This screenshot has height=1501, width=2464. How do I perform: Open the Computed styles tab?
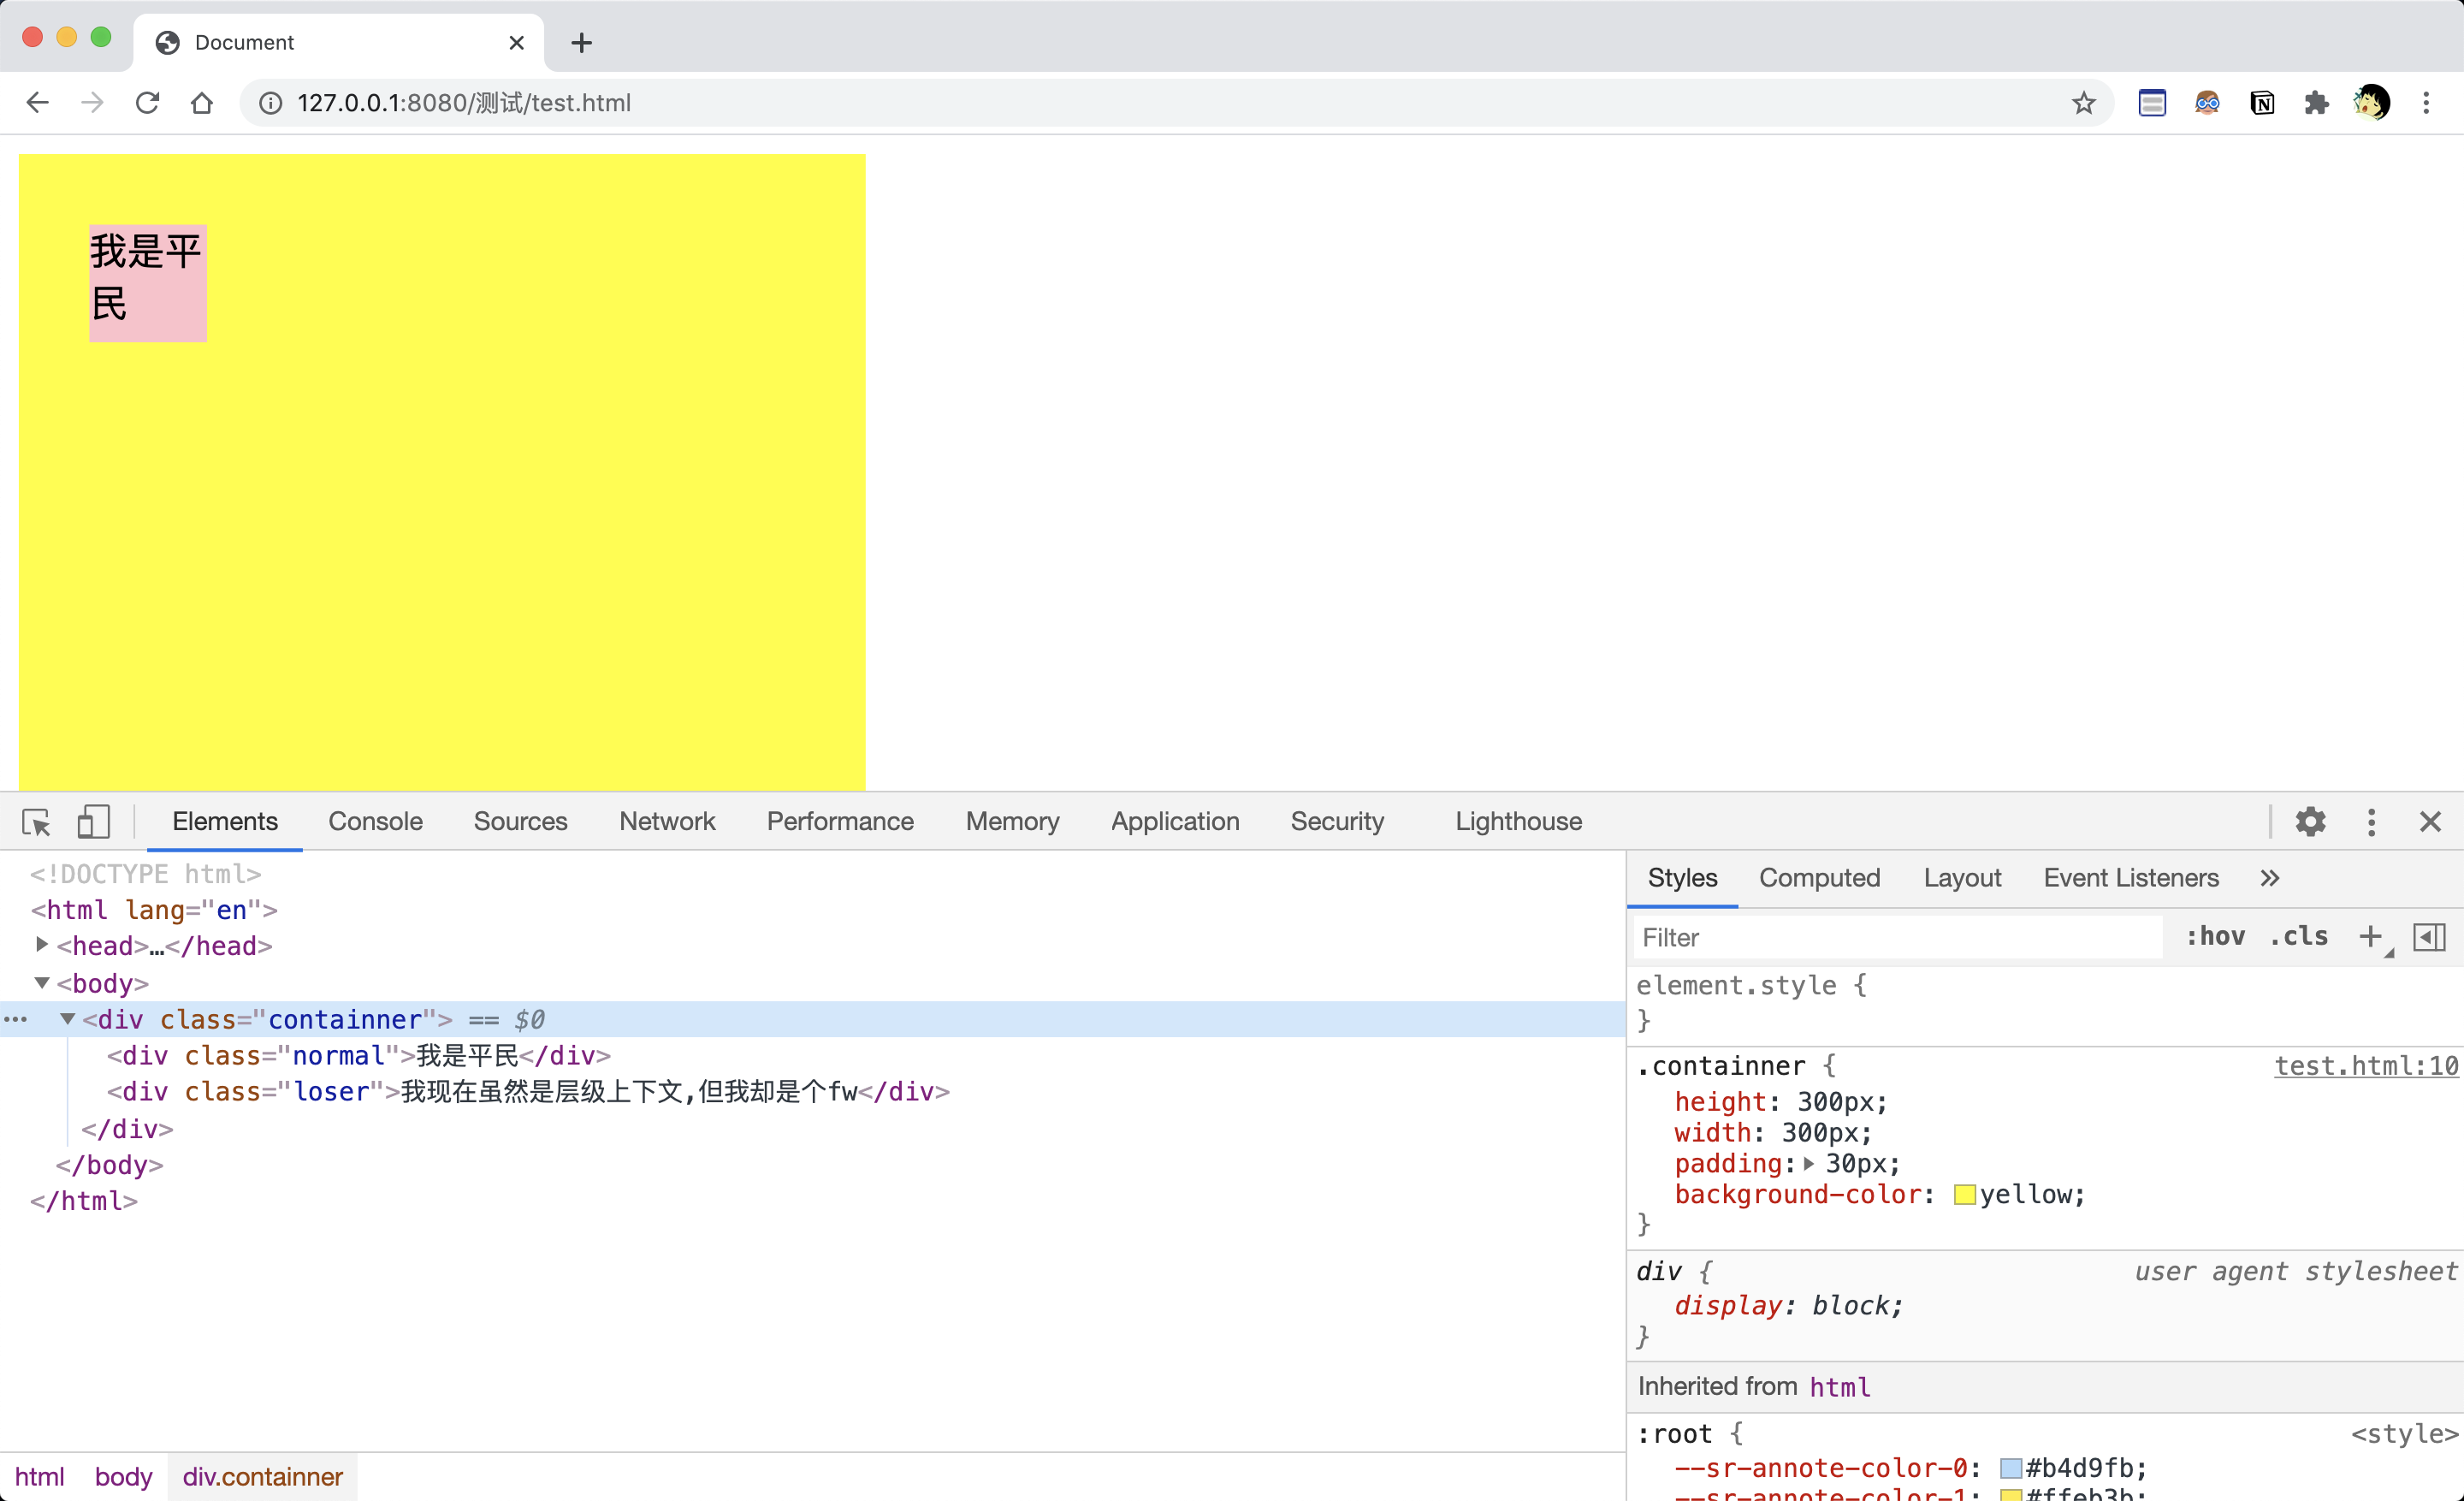pyautogui.click(x=1819, y=878)
